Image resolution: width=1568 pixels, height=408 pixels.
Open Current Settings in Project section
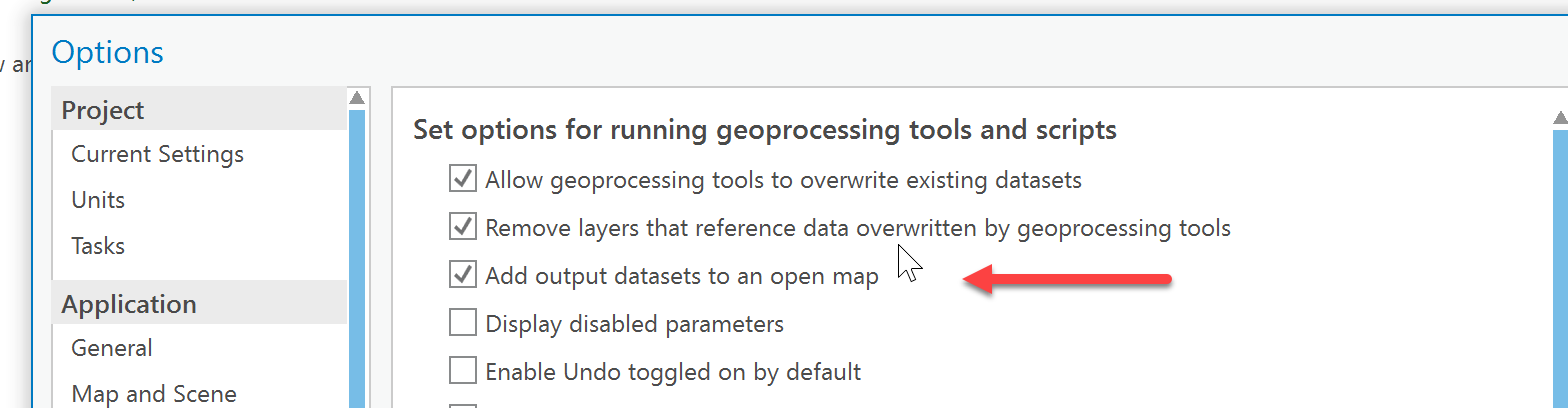157,154
